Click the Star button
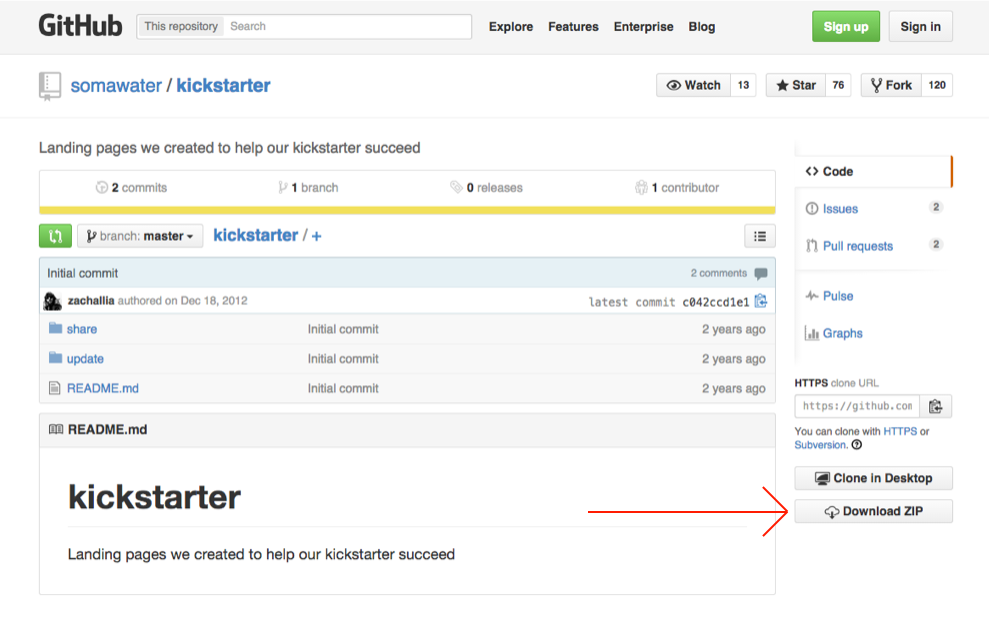This screenshot has height=638, width=989. 795,85
